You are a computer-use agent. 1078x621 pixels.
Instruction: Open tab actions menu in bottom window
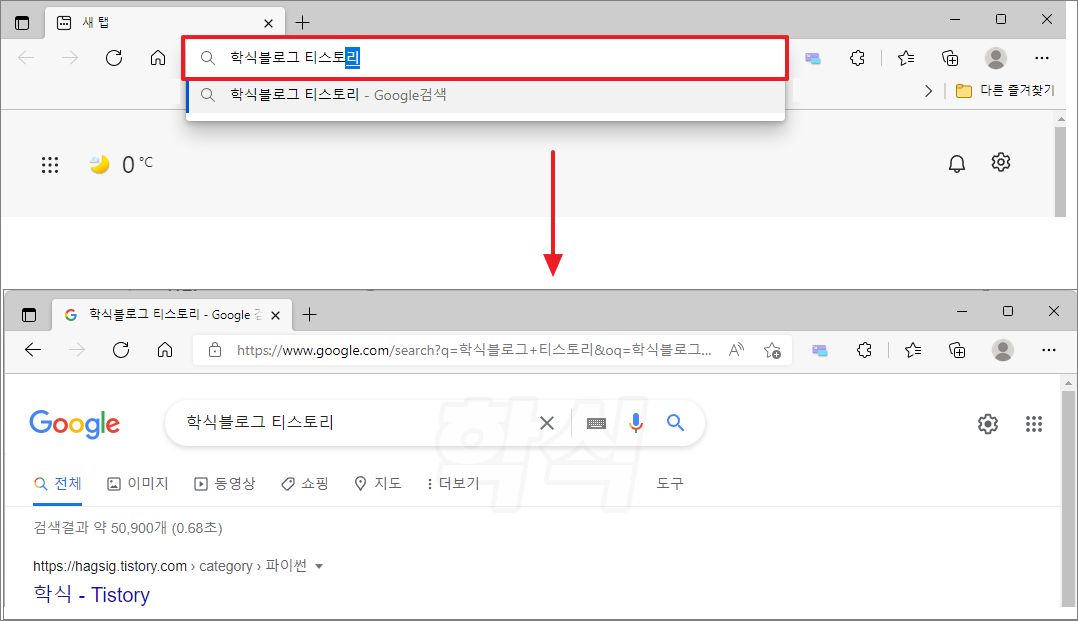coord(29,315)
